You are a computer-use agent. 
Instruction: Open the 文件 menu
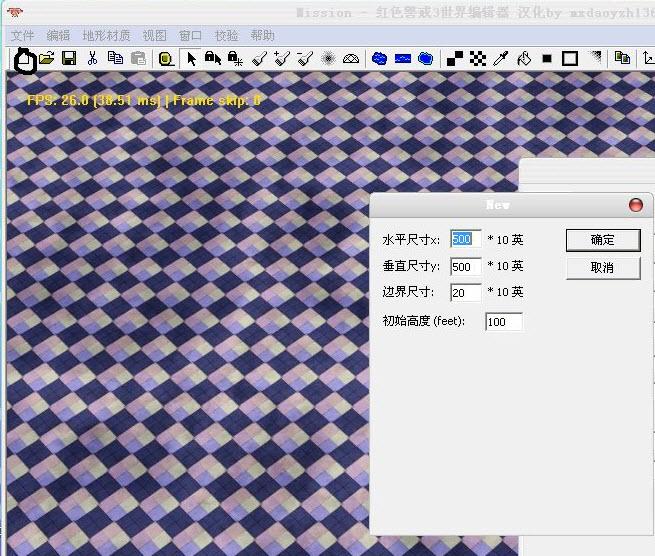click(x=23, y=35)
